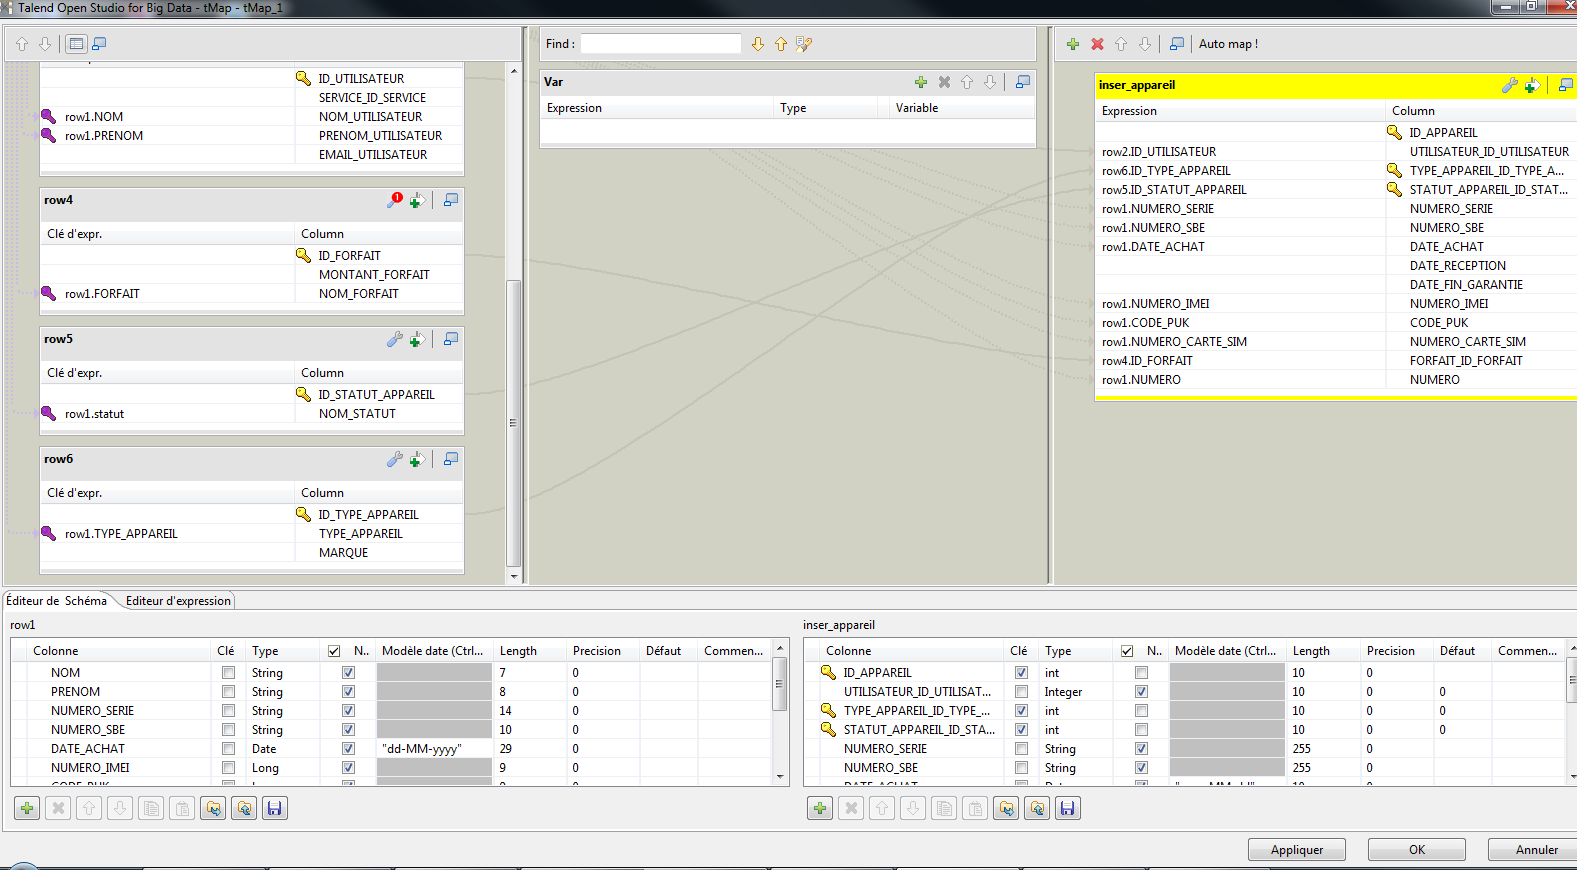Select EMAIL_UTILISATEUR column in input table
This screenshot has height=870, width=1577.
[x=373, y=155]
